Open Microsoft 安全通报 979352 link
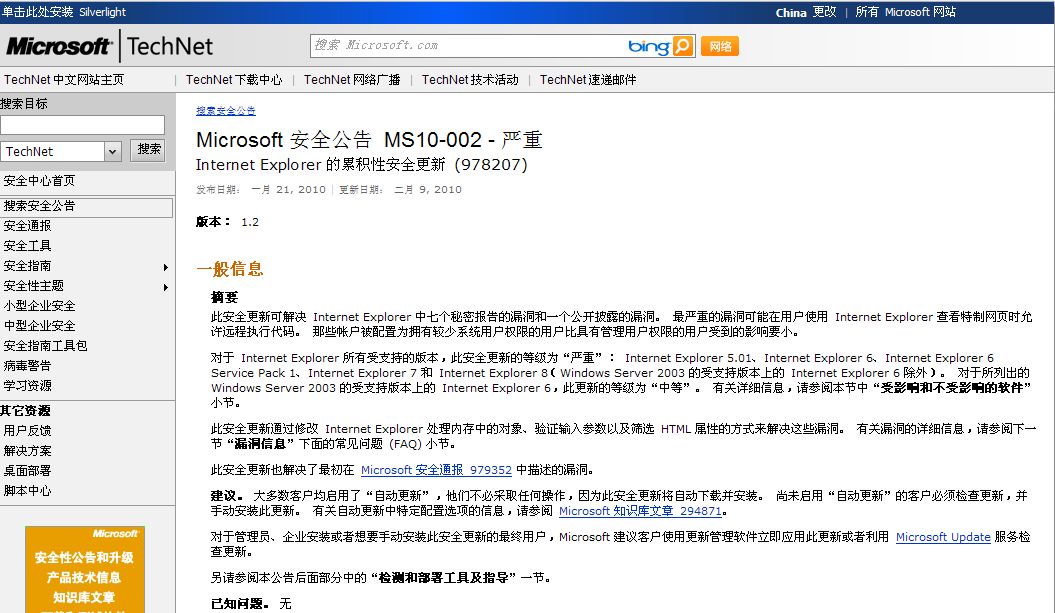The width and height of the screenshot is (1055, 613). [436, 470]
